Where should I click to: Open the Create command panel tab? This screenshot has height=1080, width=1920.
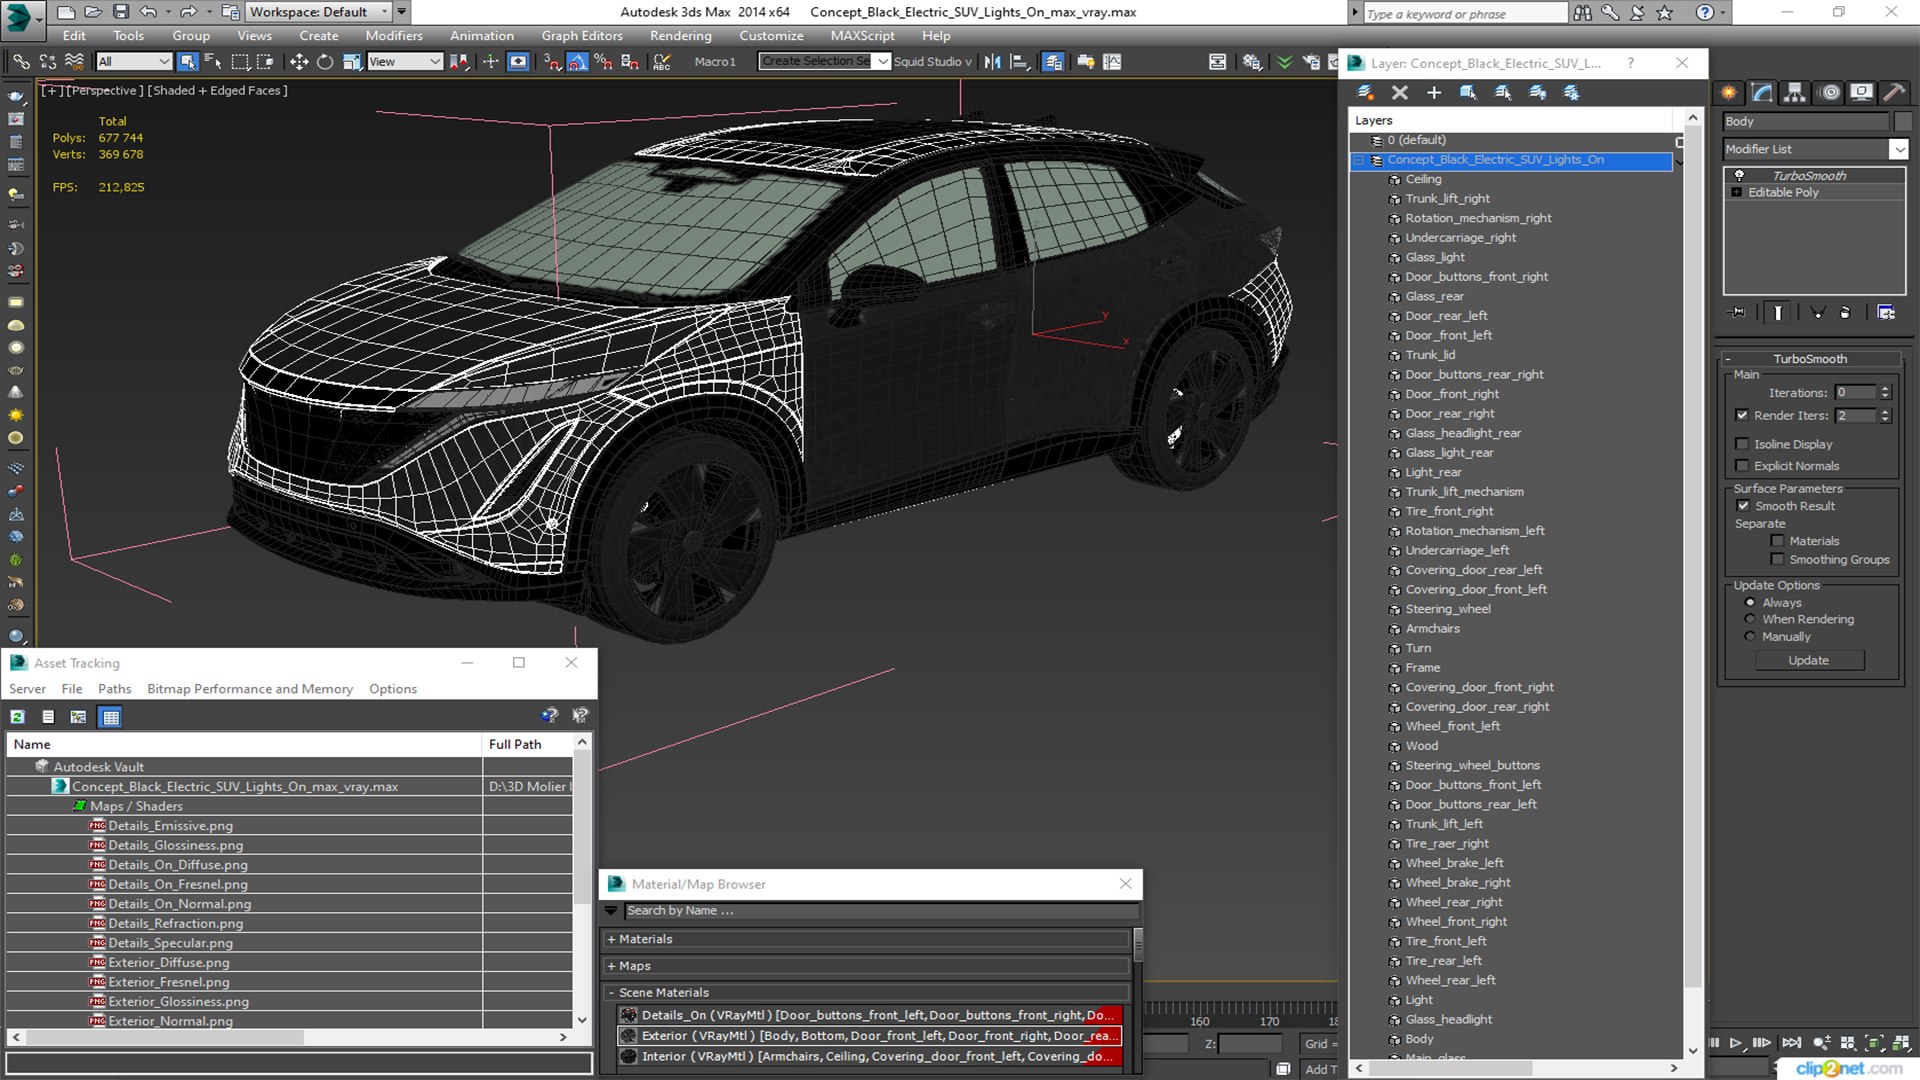coord(1729,92)
